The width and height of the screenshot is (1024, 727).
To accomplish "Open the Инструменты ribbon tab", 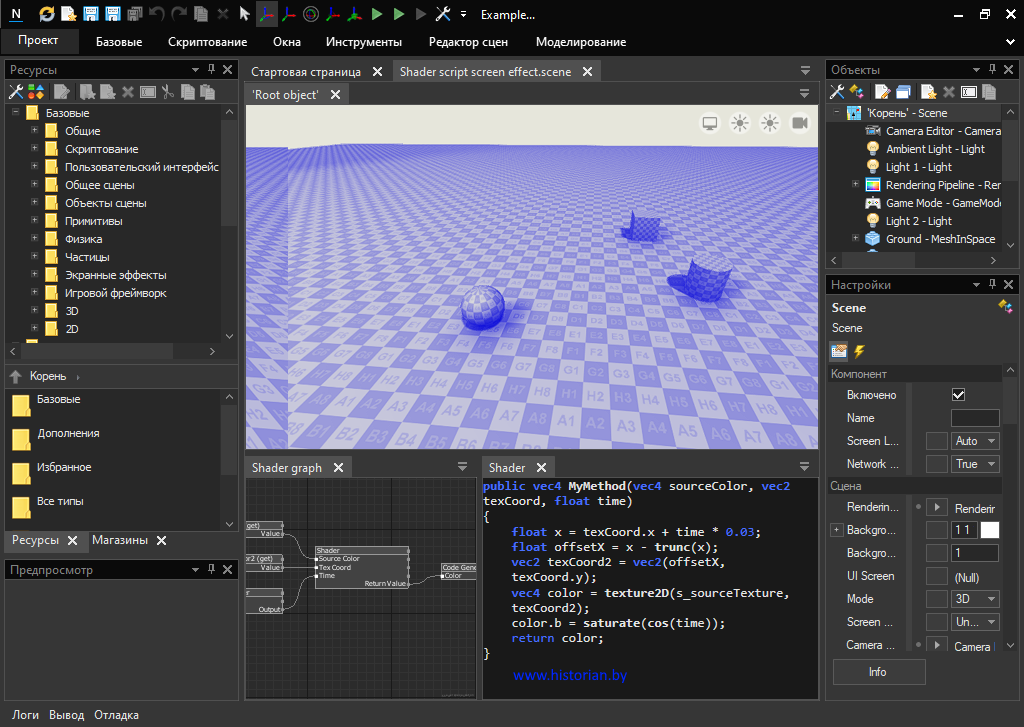I will click(363, 42).
